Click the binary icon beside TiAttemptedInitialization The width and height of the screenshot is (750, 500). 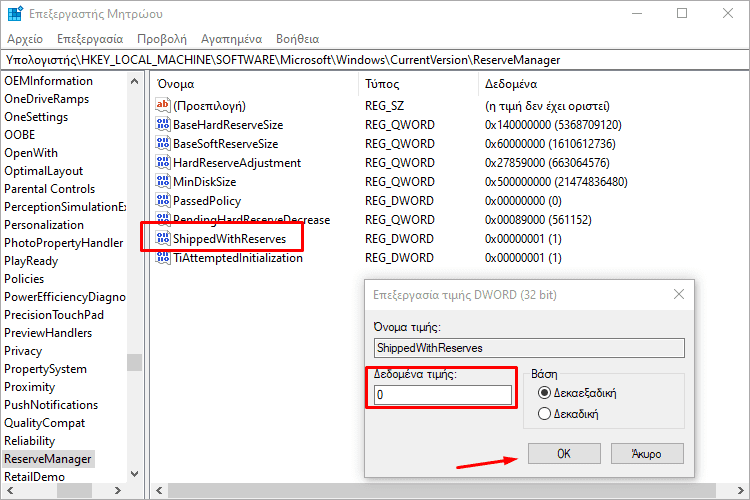tap(163, 257)
